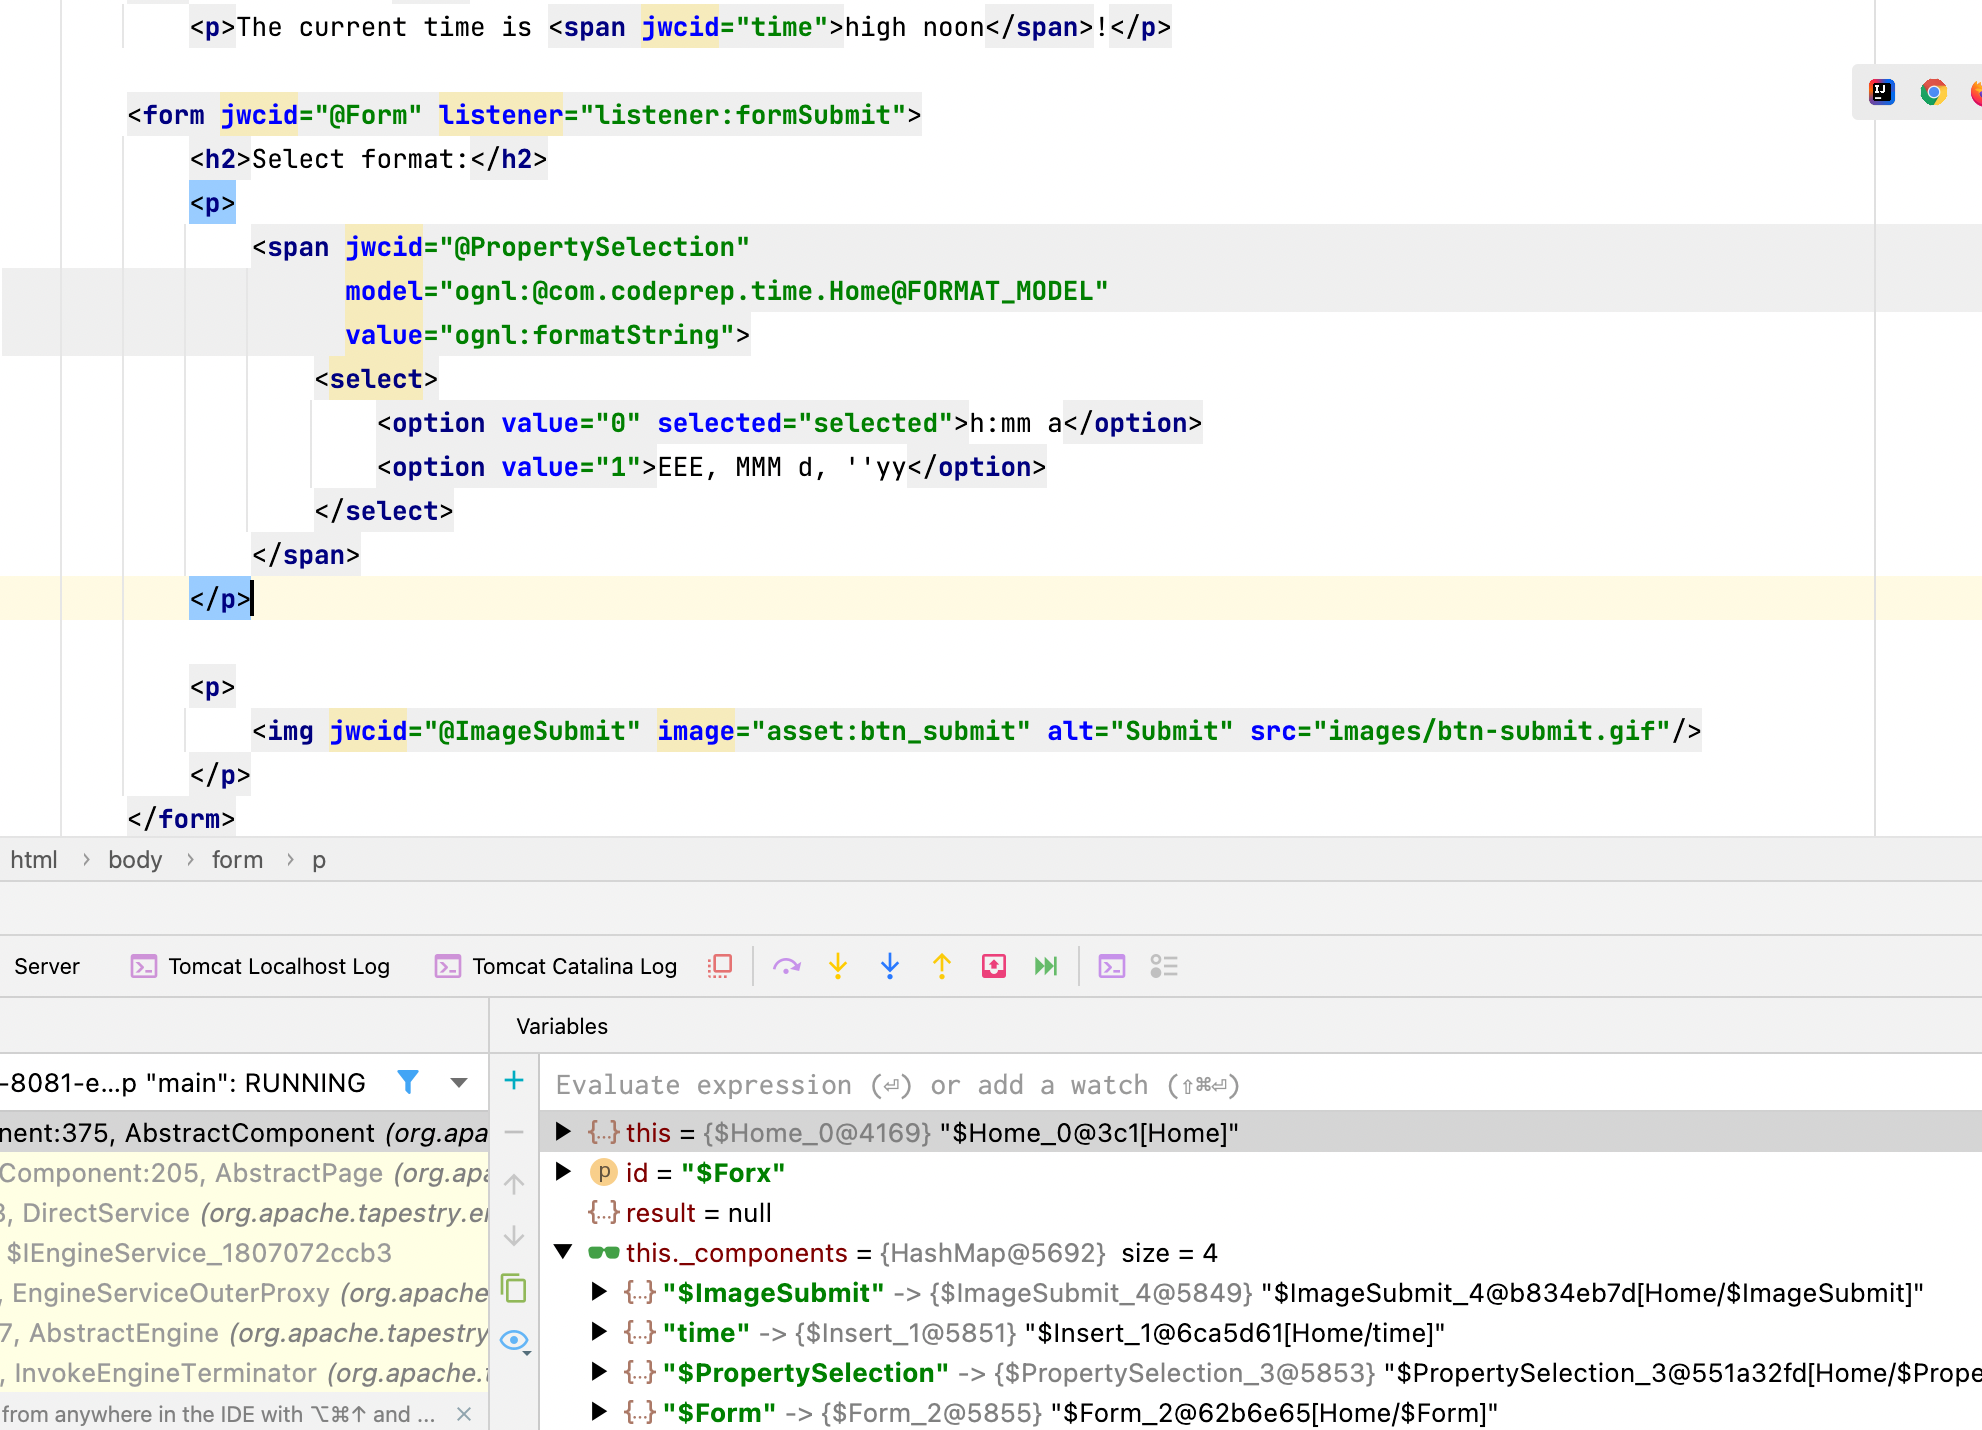Select the Variables panel tab

[x=562, y=1026]
